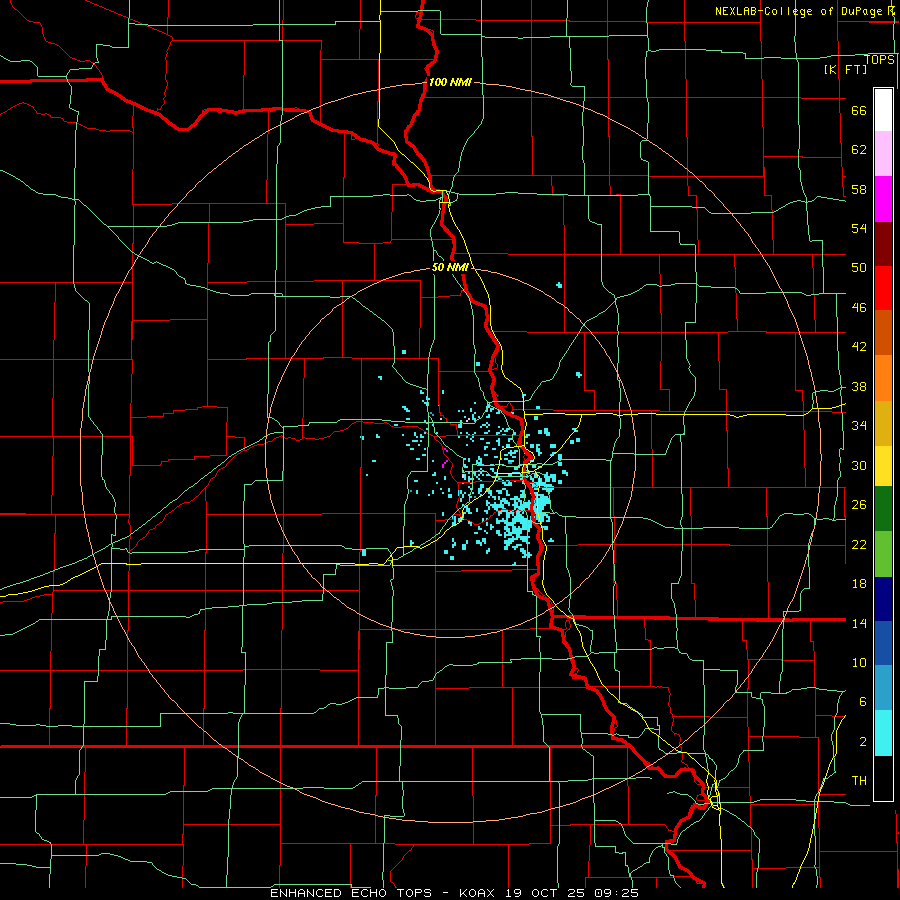The image size is (900, 900).
Task: Click the '09:25' timestamp in the caption
Action: pos(615,893)
